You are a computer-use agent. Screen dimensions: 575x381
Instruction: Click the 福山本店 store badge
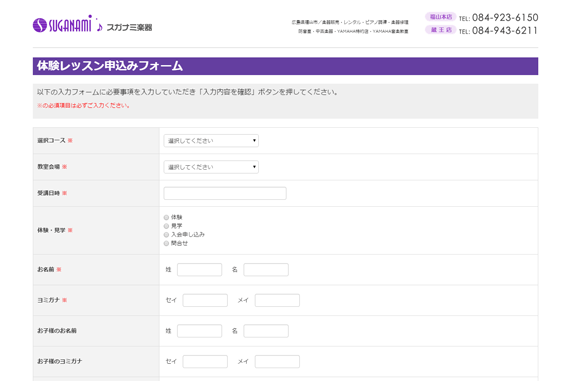coord(440,17)
